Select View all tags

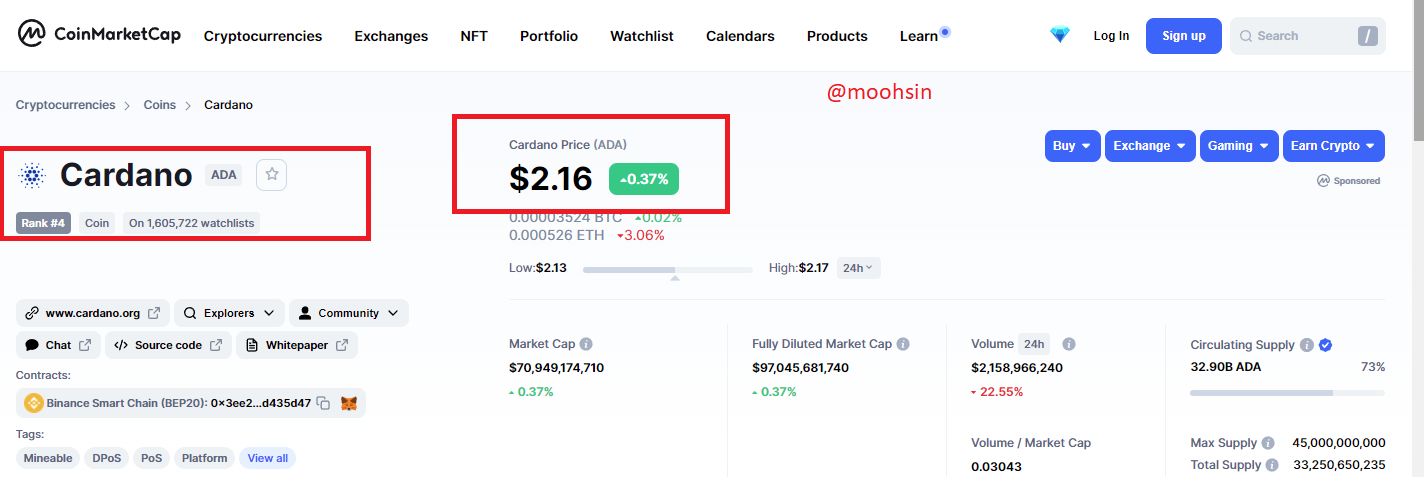coord(267,458)
